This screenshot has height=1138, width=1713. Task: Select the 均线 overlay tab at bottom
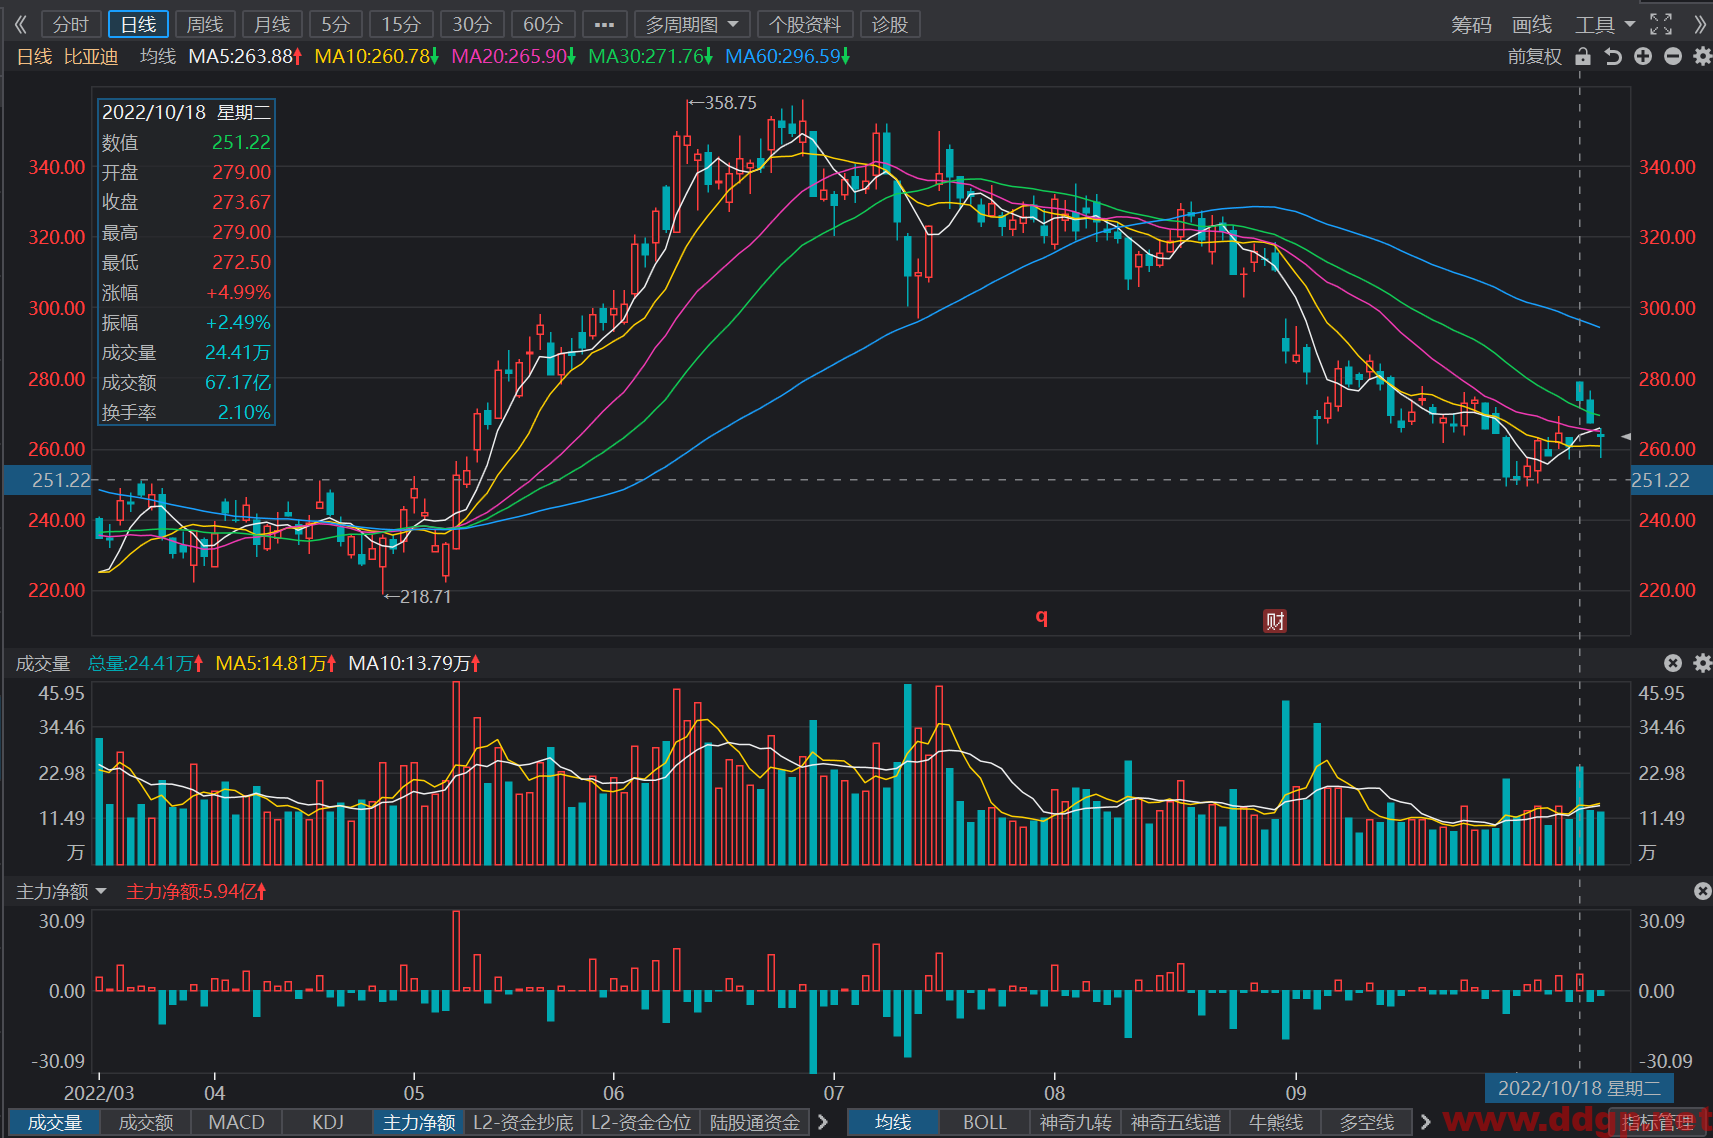[x=893, y=1122]
